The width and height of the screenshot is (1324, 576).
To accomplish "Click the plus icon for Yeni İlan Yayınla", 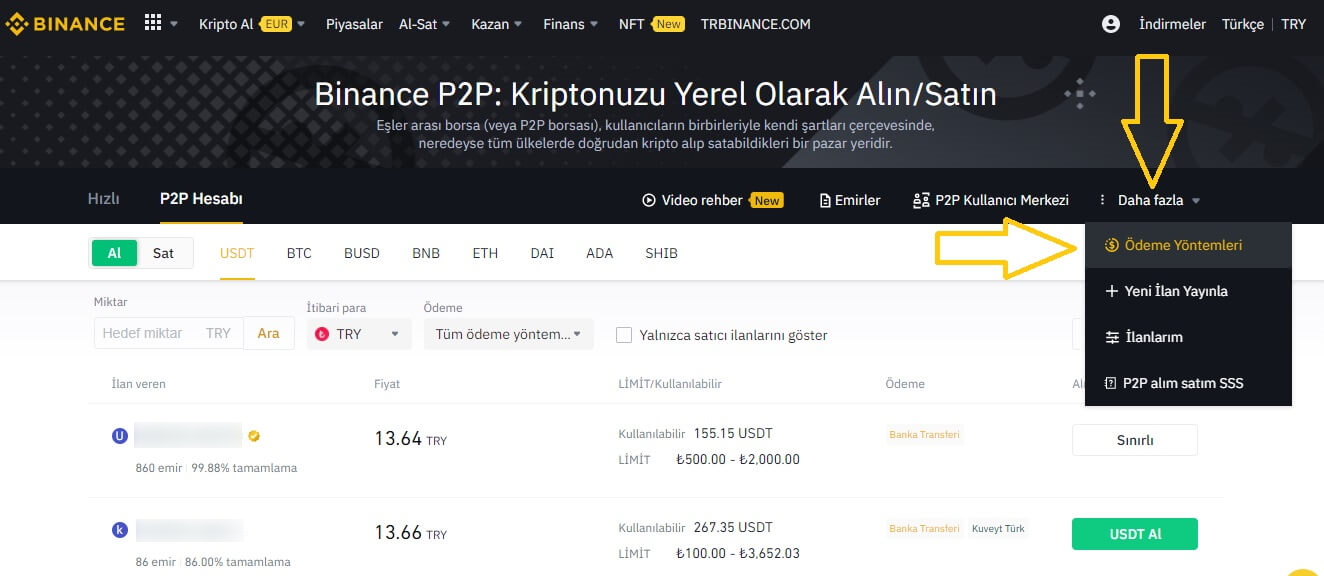I will (x=1111, y=291).
